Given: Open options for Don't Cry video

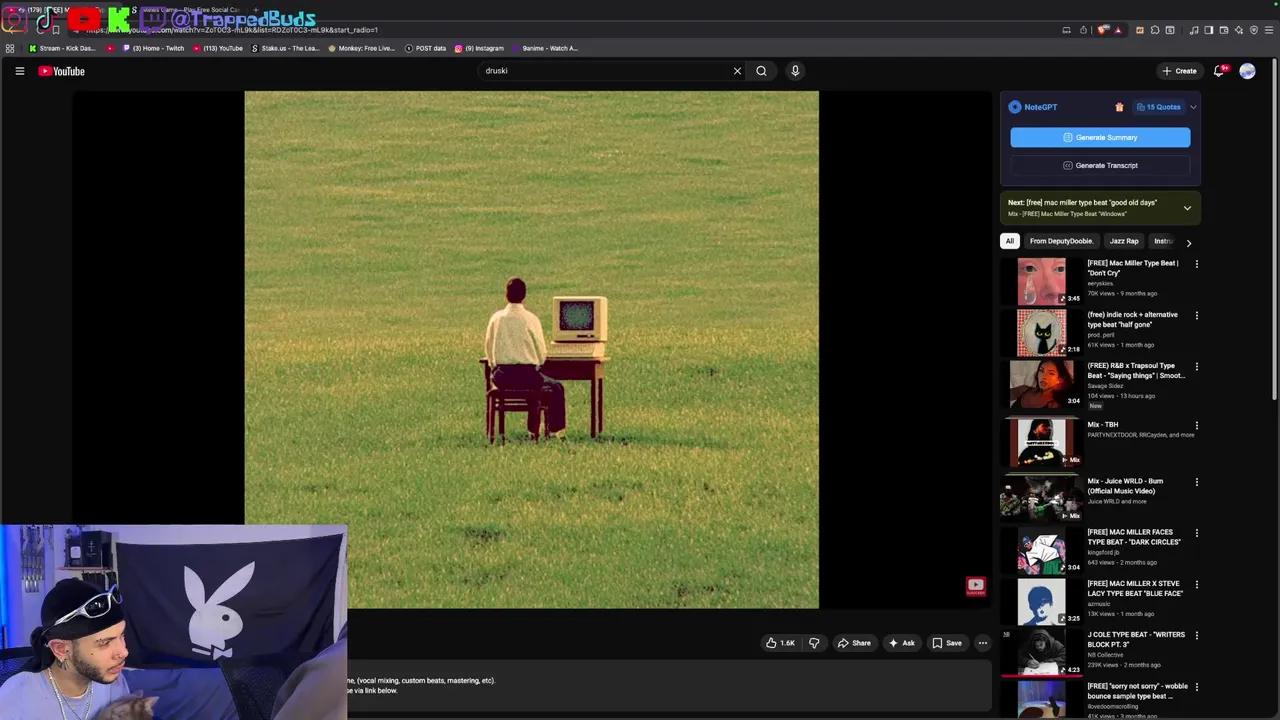Looking at the screenshot, I should [x=1196, y=264].
